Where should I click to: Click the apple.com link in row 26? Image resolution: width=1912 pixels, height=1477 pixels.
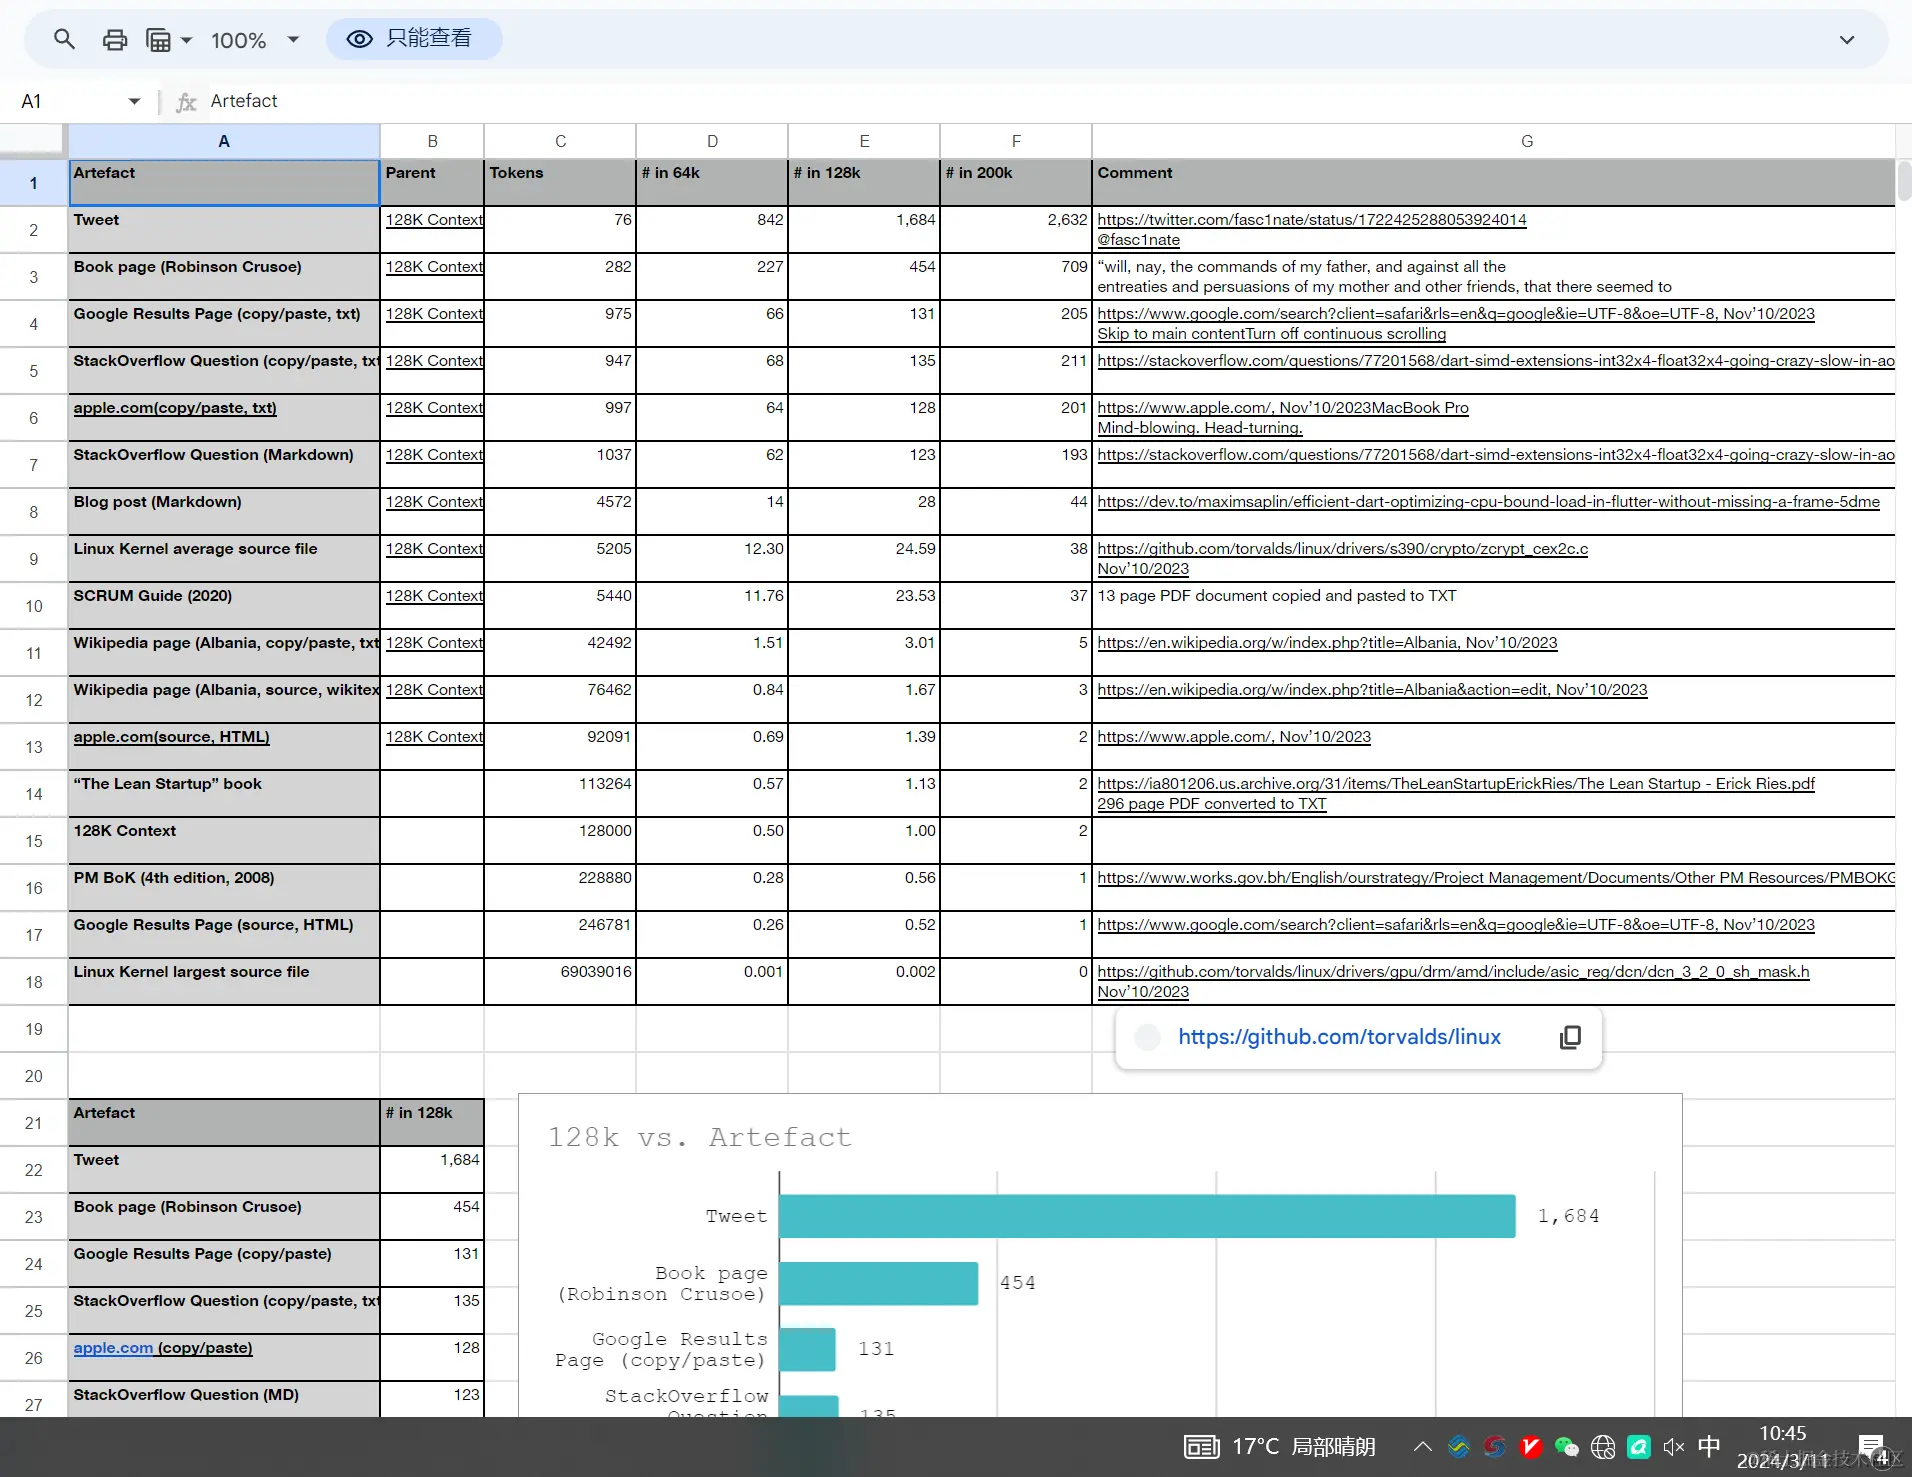(113, 1347)
